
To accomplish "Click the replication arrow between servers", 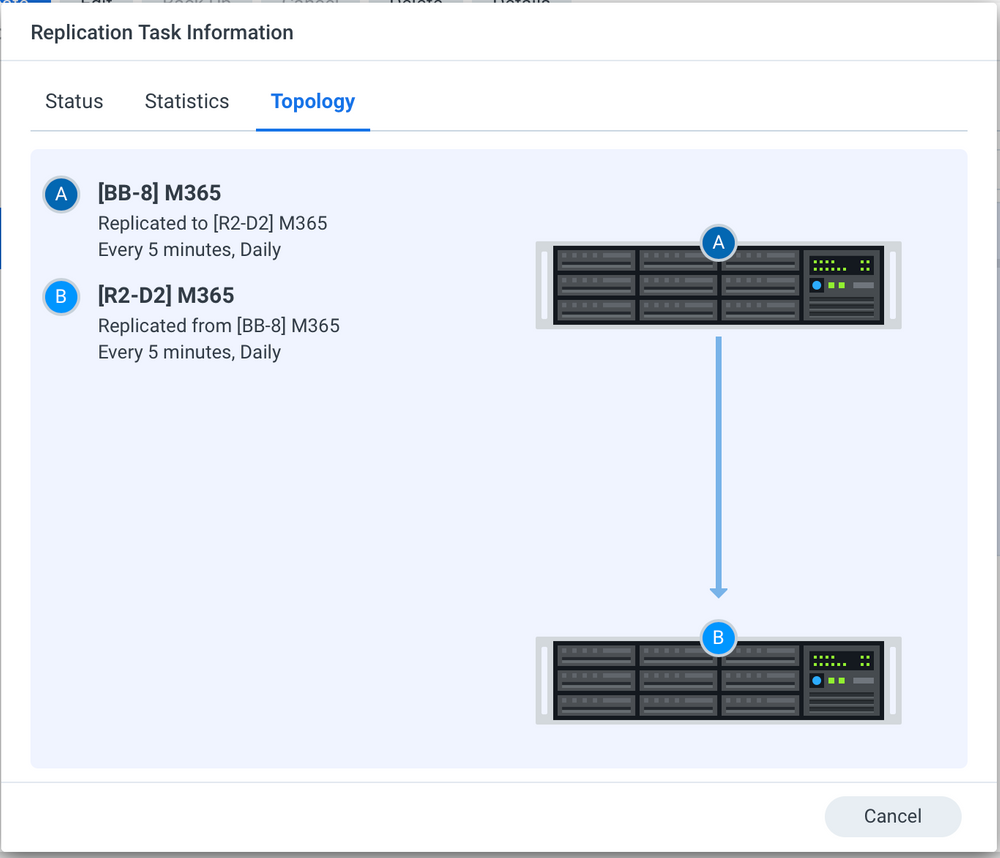I will click(x=718, y=467).
